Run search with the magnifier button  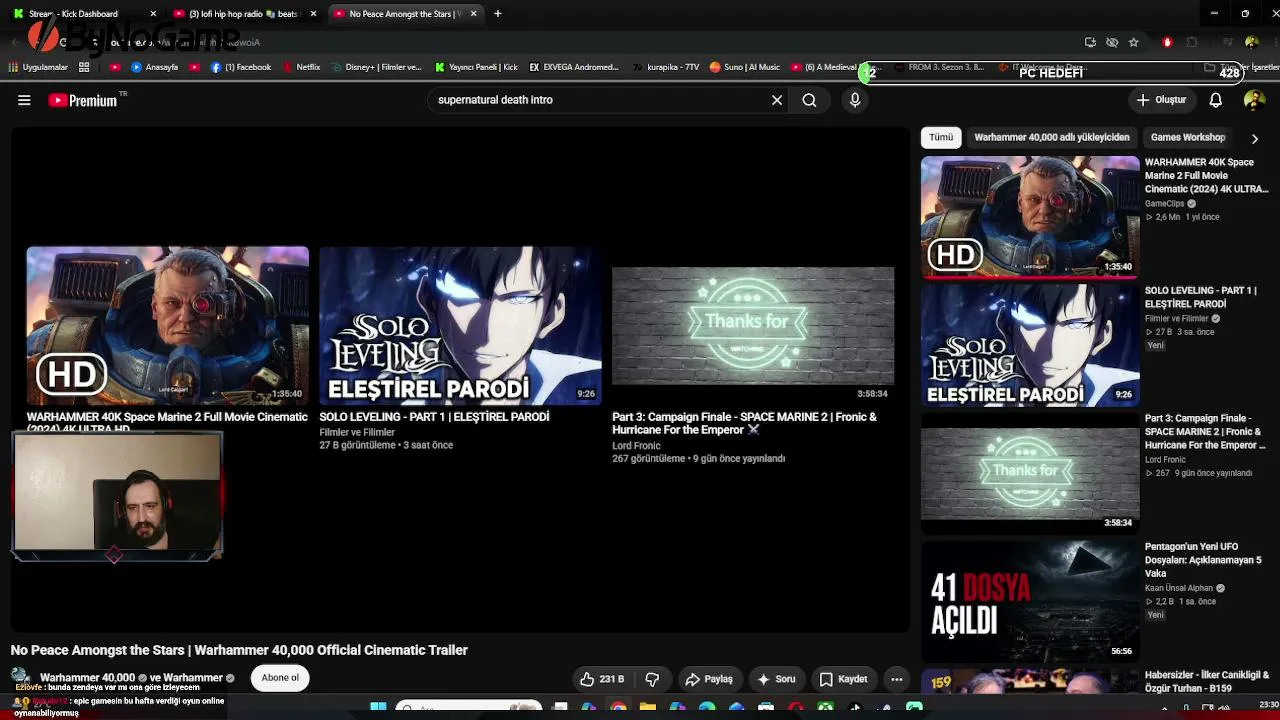[x=809, y=100]
